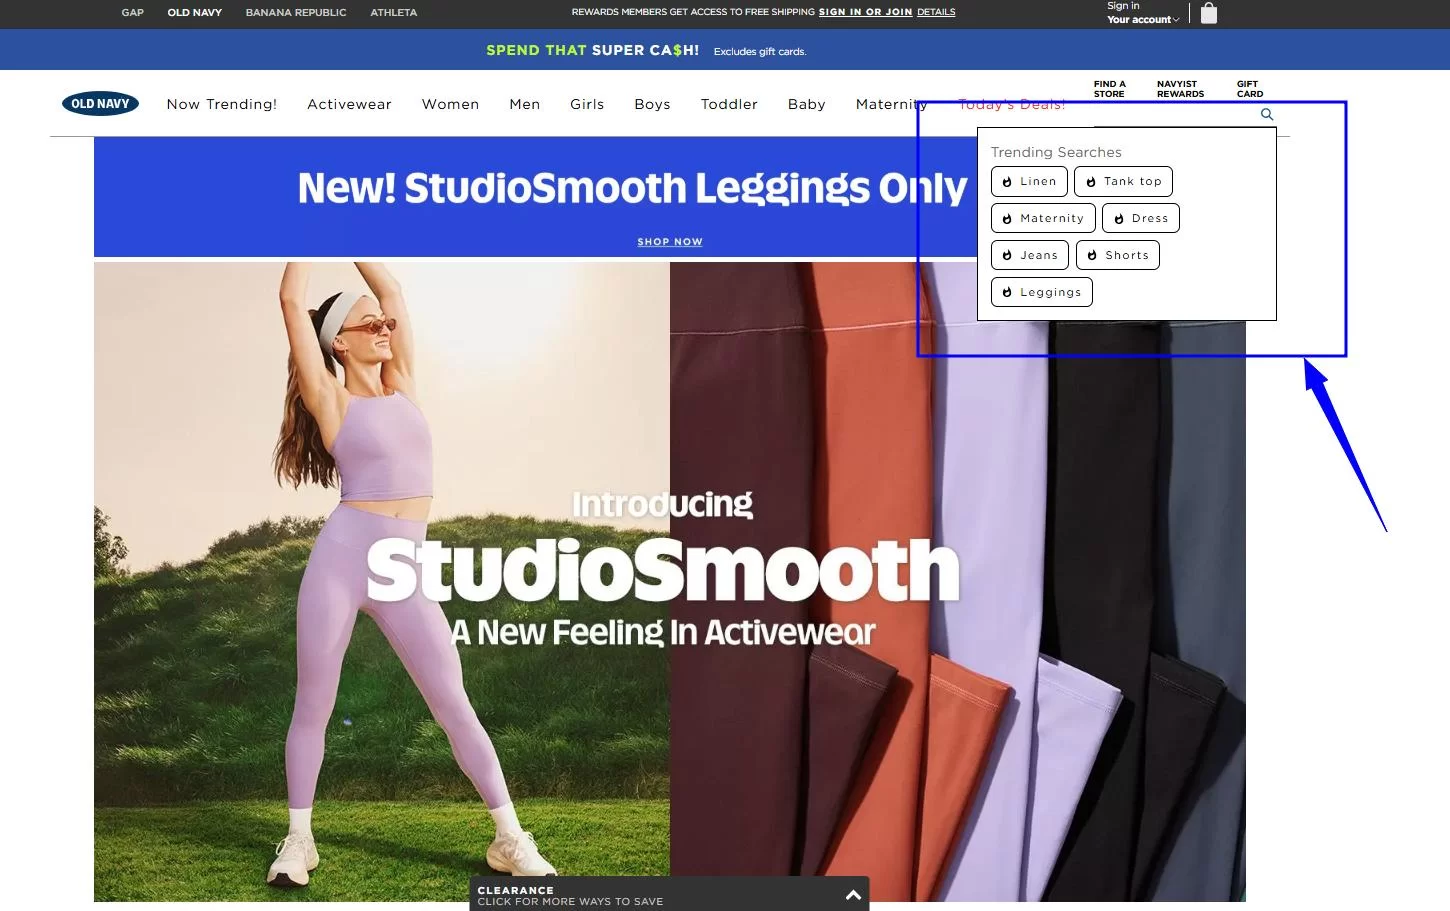Open the Find a Store link
This screenshot has height=911, width=1450.
coord(1109,89)
